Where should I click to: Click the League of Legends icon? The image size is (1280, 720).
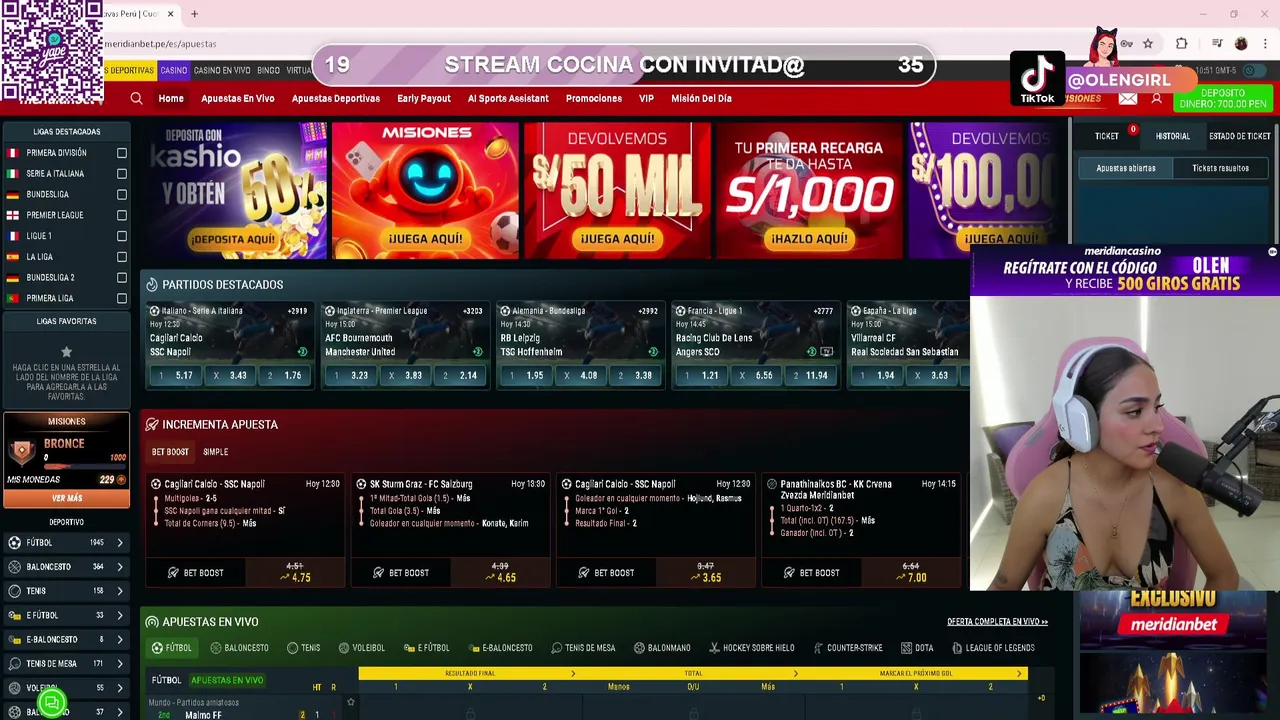[958, 648]
